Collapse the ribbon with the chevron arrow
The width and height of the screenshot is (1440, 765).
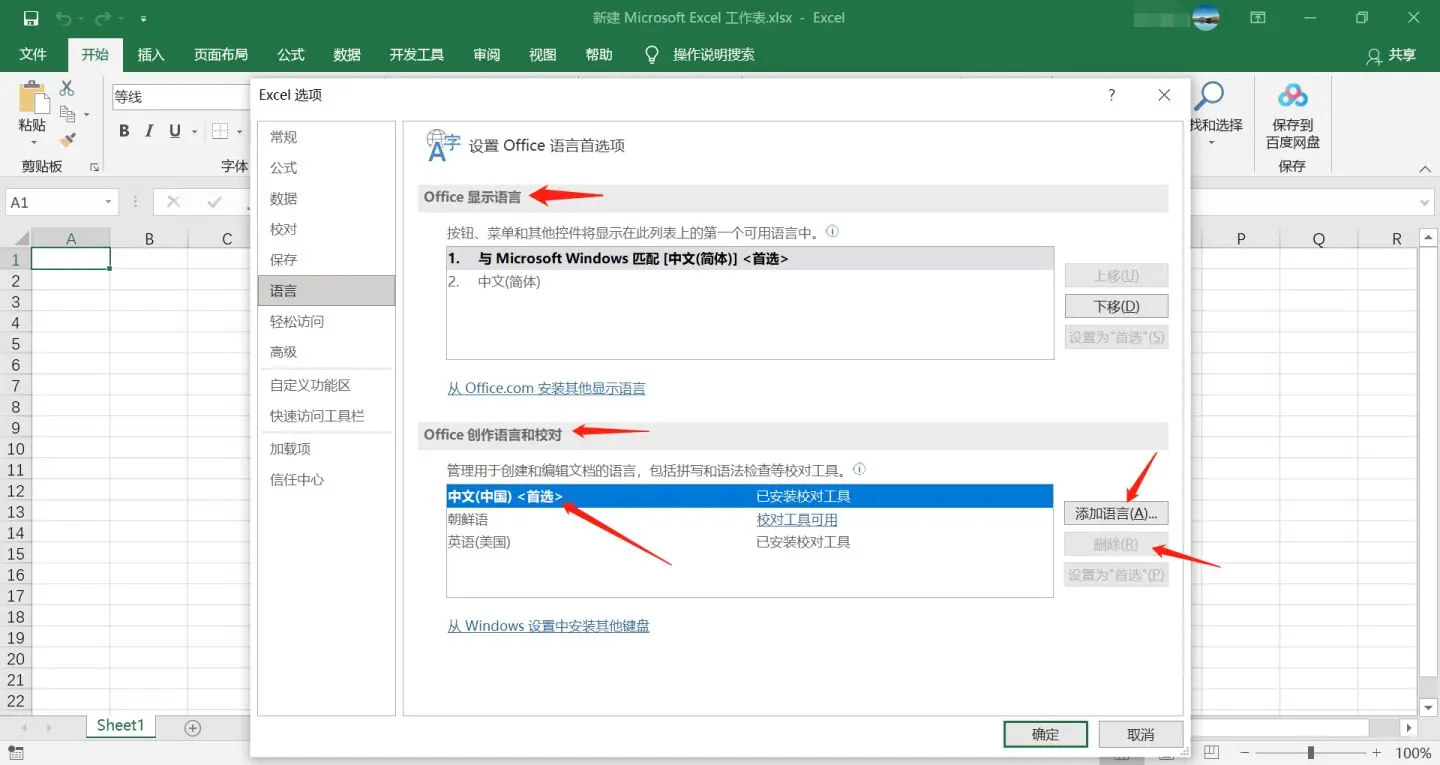pyautogui.click(x=1425, y=170)
